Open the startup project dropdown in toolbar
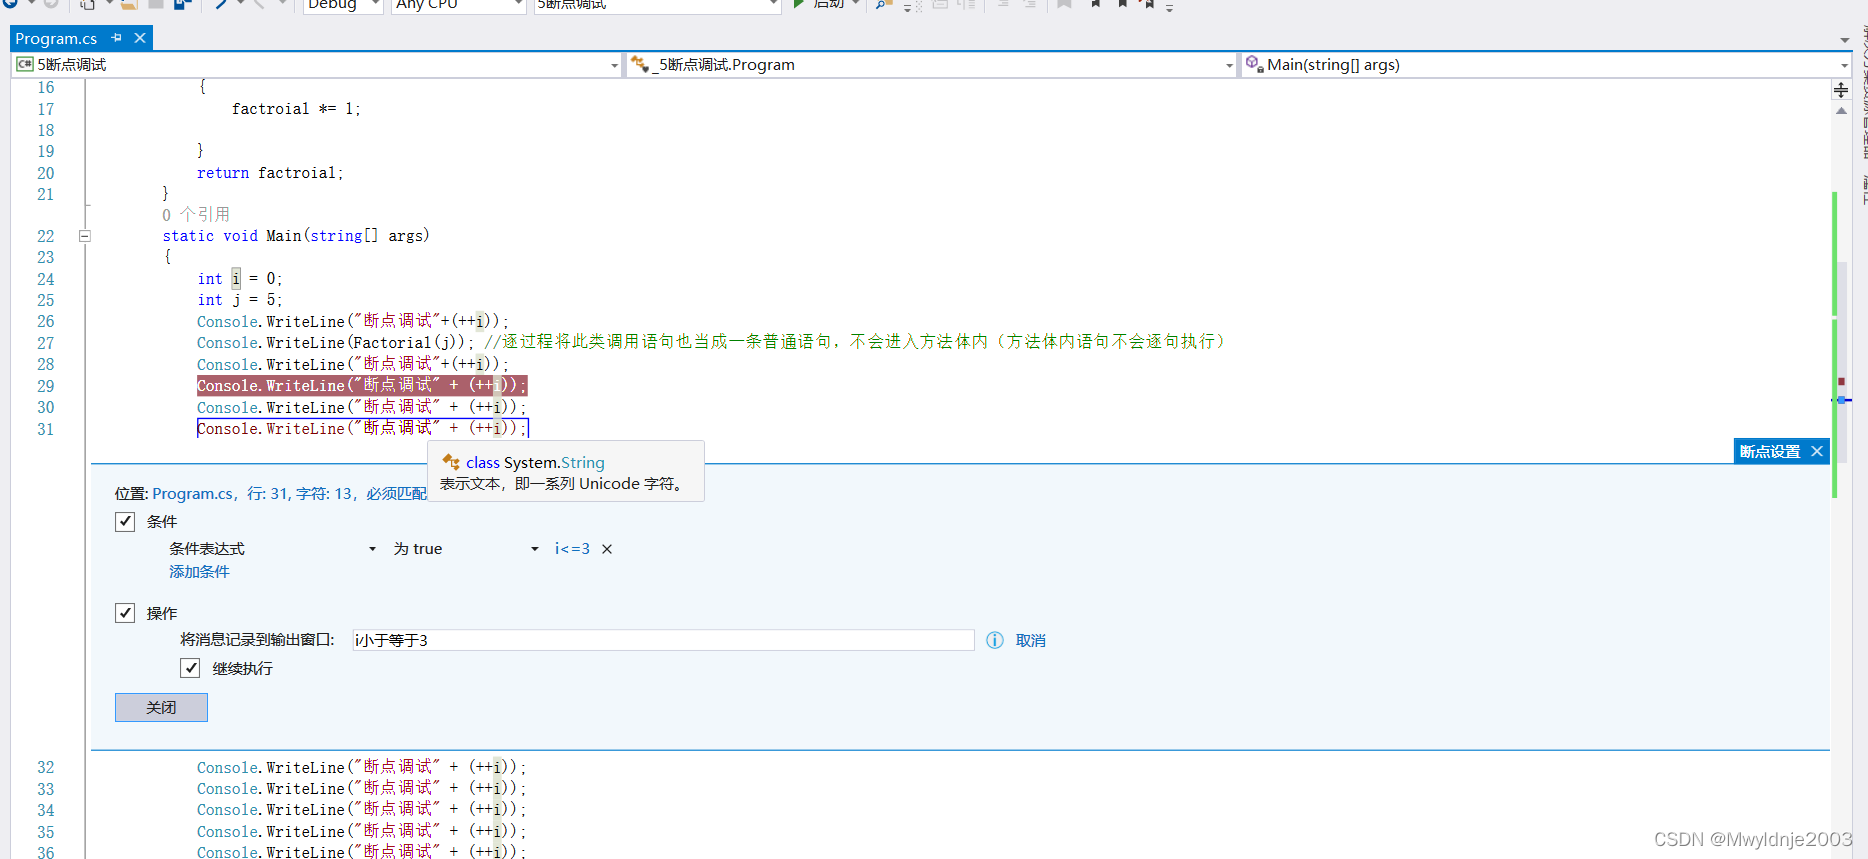1868x859 pixels. (x=657, y=5)
